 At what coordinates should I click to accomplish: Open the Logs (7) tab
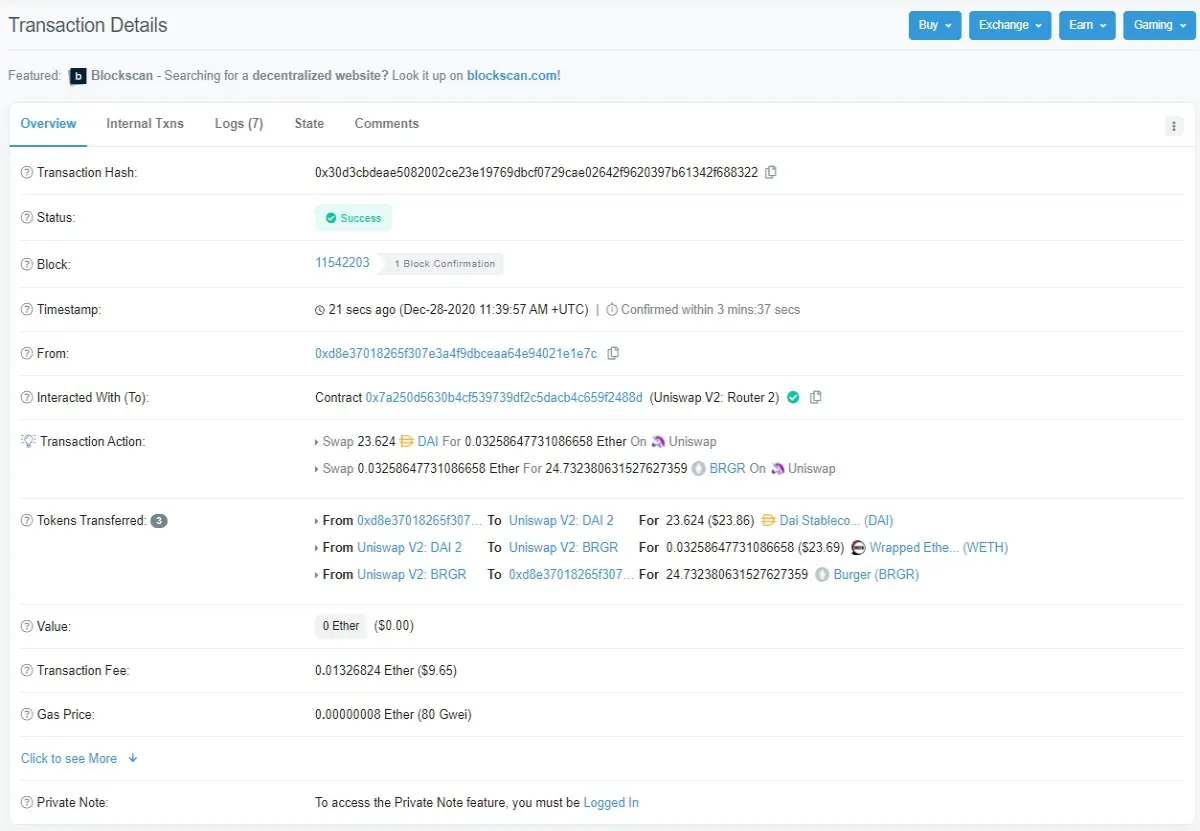coord(239,124)
